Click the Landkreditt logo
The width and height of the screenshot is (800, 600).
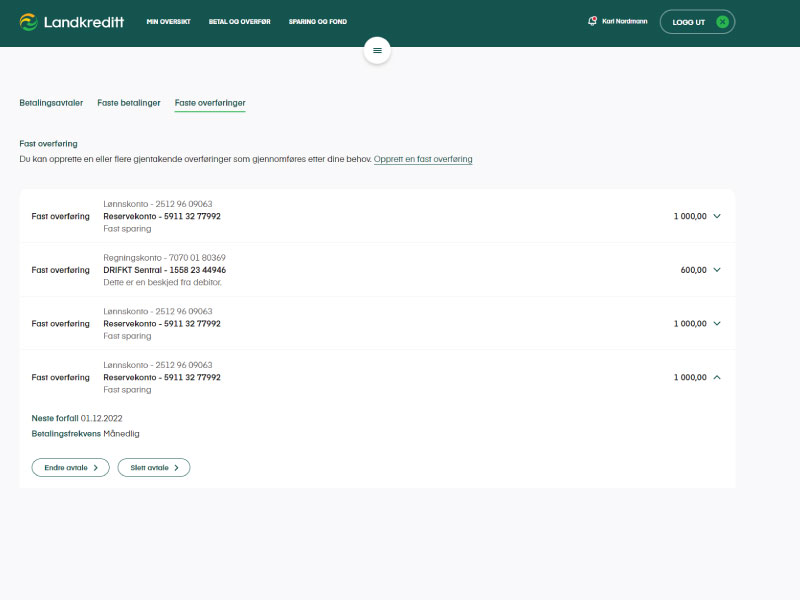(x=71, y=21)
